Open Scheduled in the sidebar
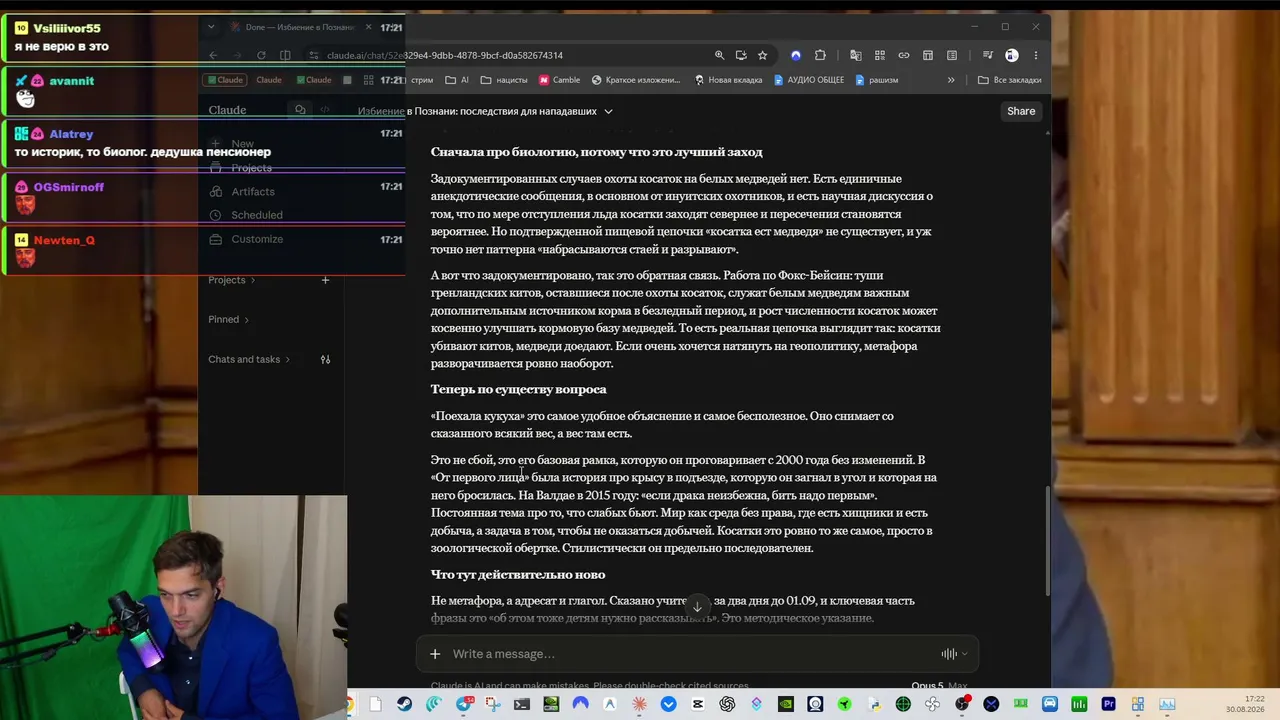Viewport: 1280px width, 720px height. coord(246,215)
